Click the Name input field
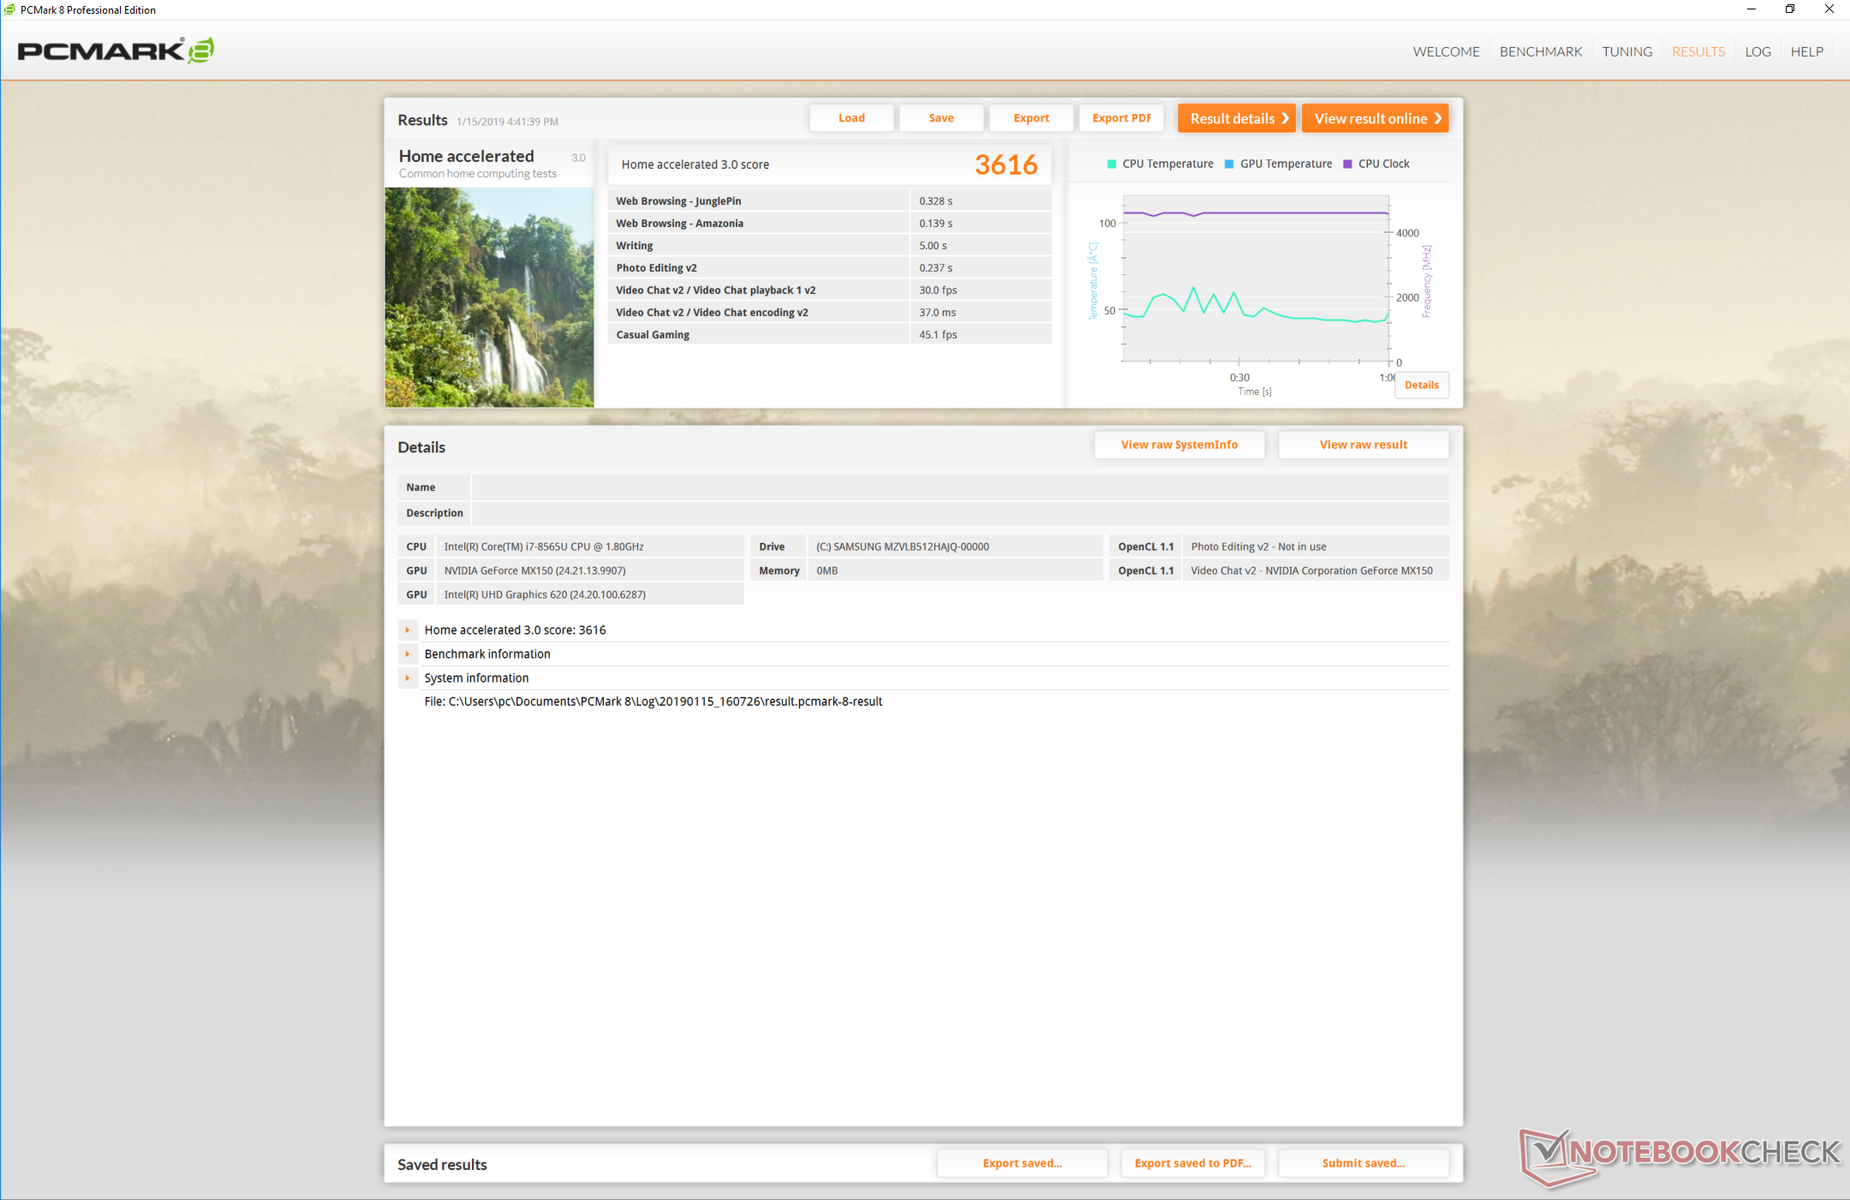The image size is (1850, 1200). coord(960,487)
